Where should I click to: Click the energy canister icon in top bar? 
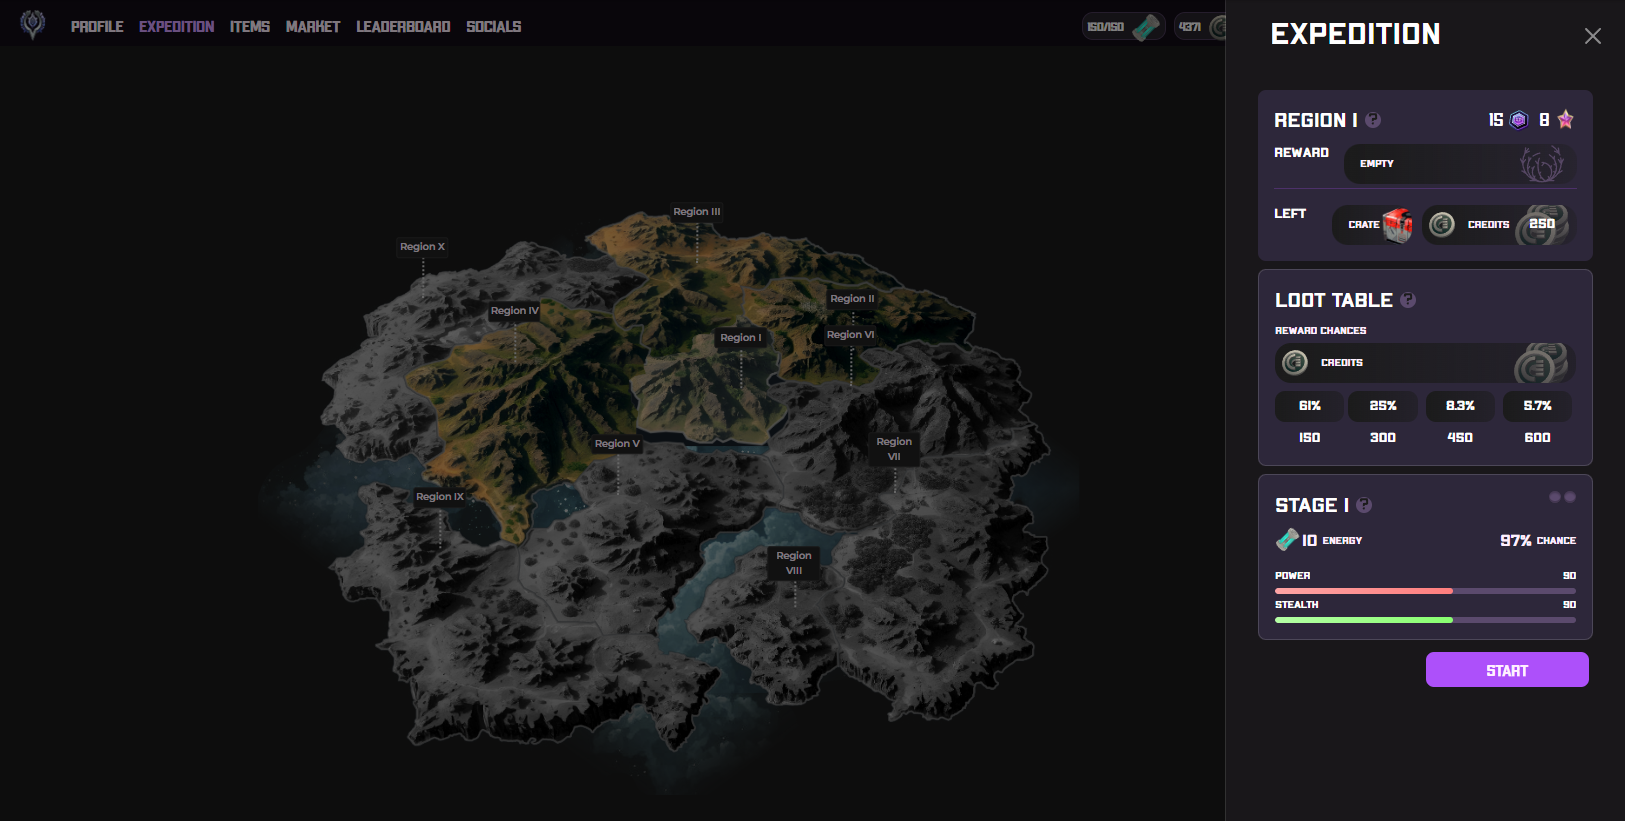[x=1146, y=26]
